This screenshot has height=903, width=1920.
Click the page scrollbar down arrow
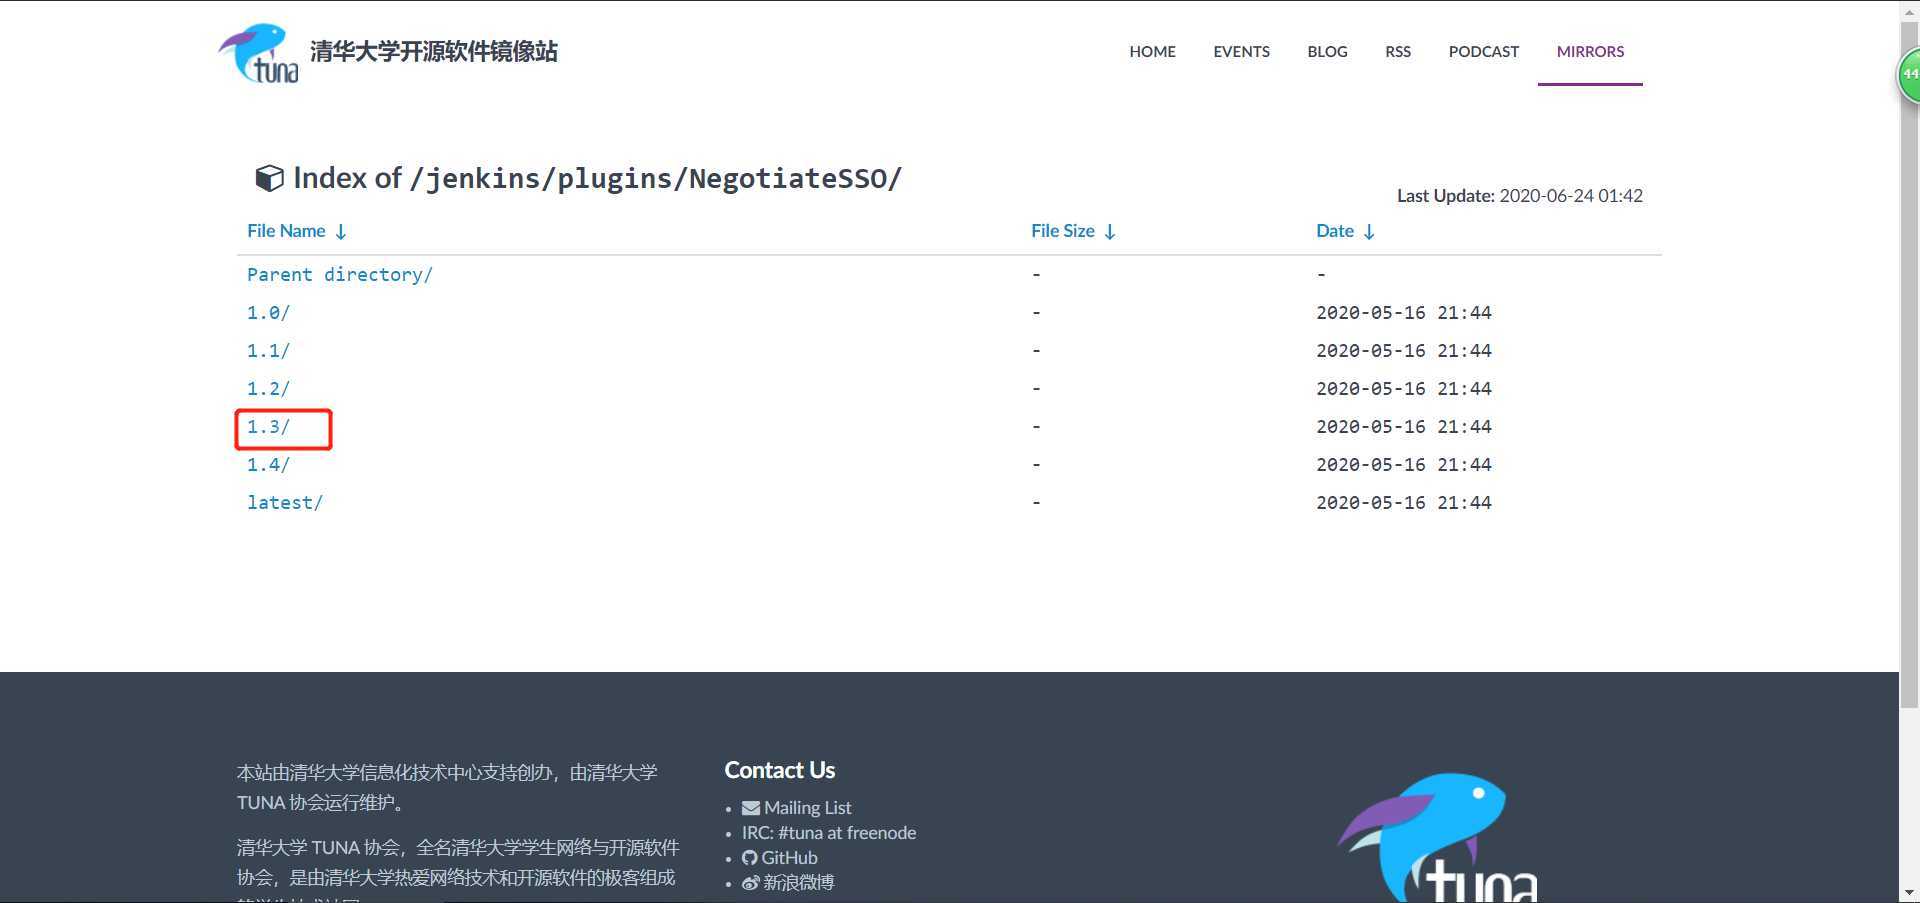(x=1909, y=892)
